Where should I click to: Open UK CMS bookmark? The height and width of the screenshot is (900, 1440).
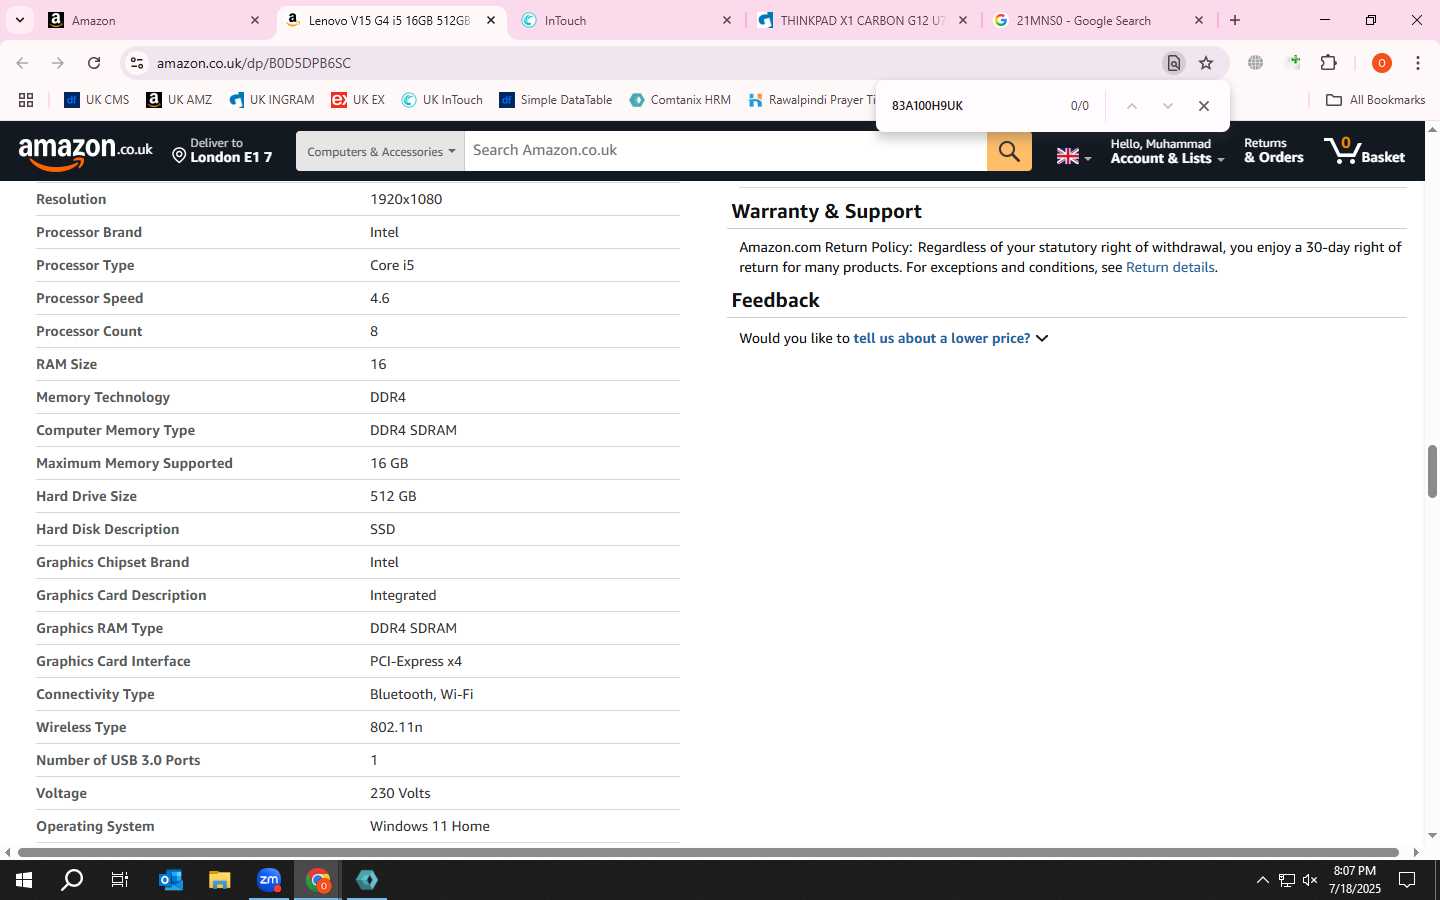tap(97, 100)
